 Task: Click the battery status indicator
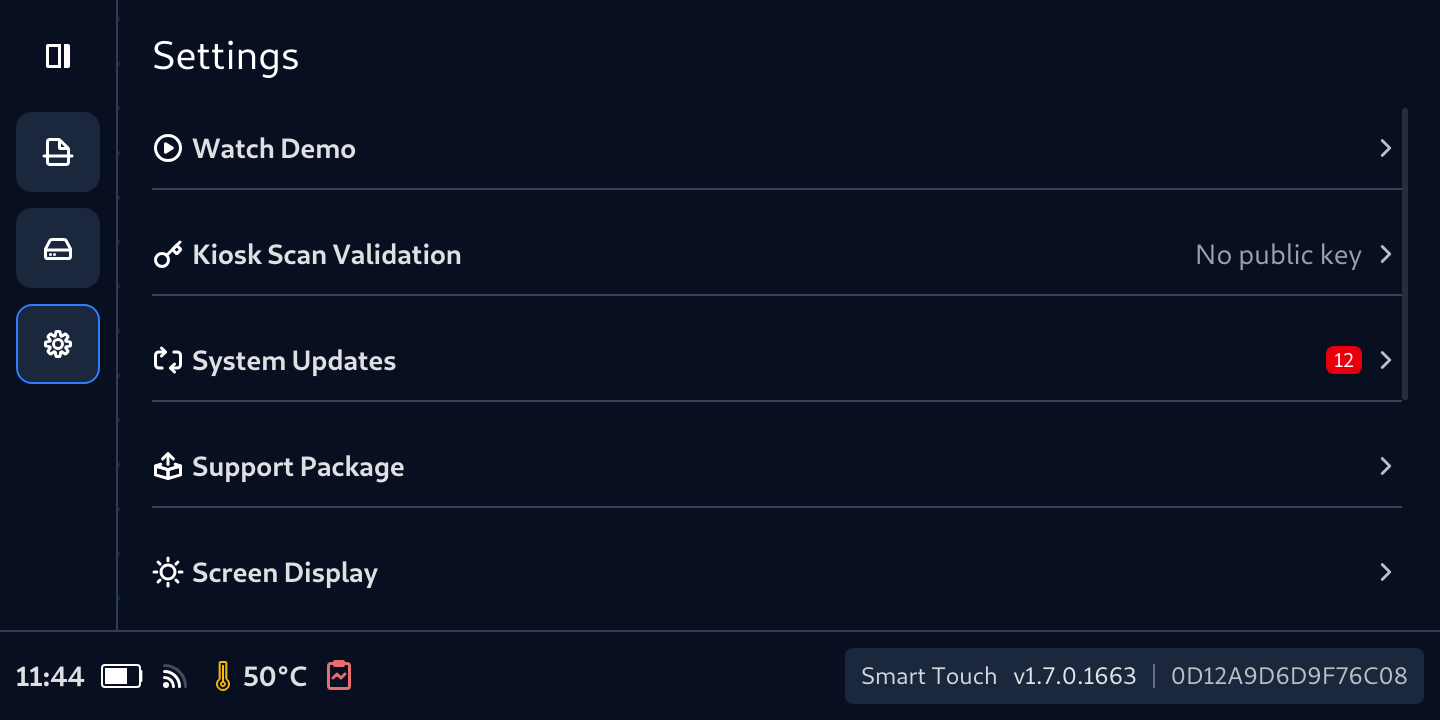[121, 677]
